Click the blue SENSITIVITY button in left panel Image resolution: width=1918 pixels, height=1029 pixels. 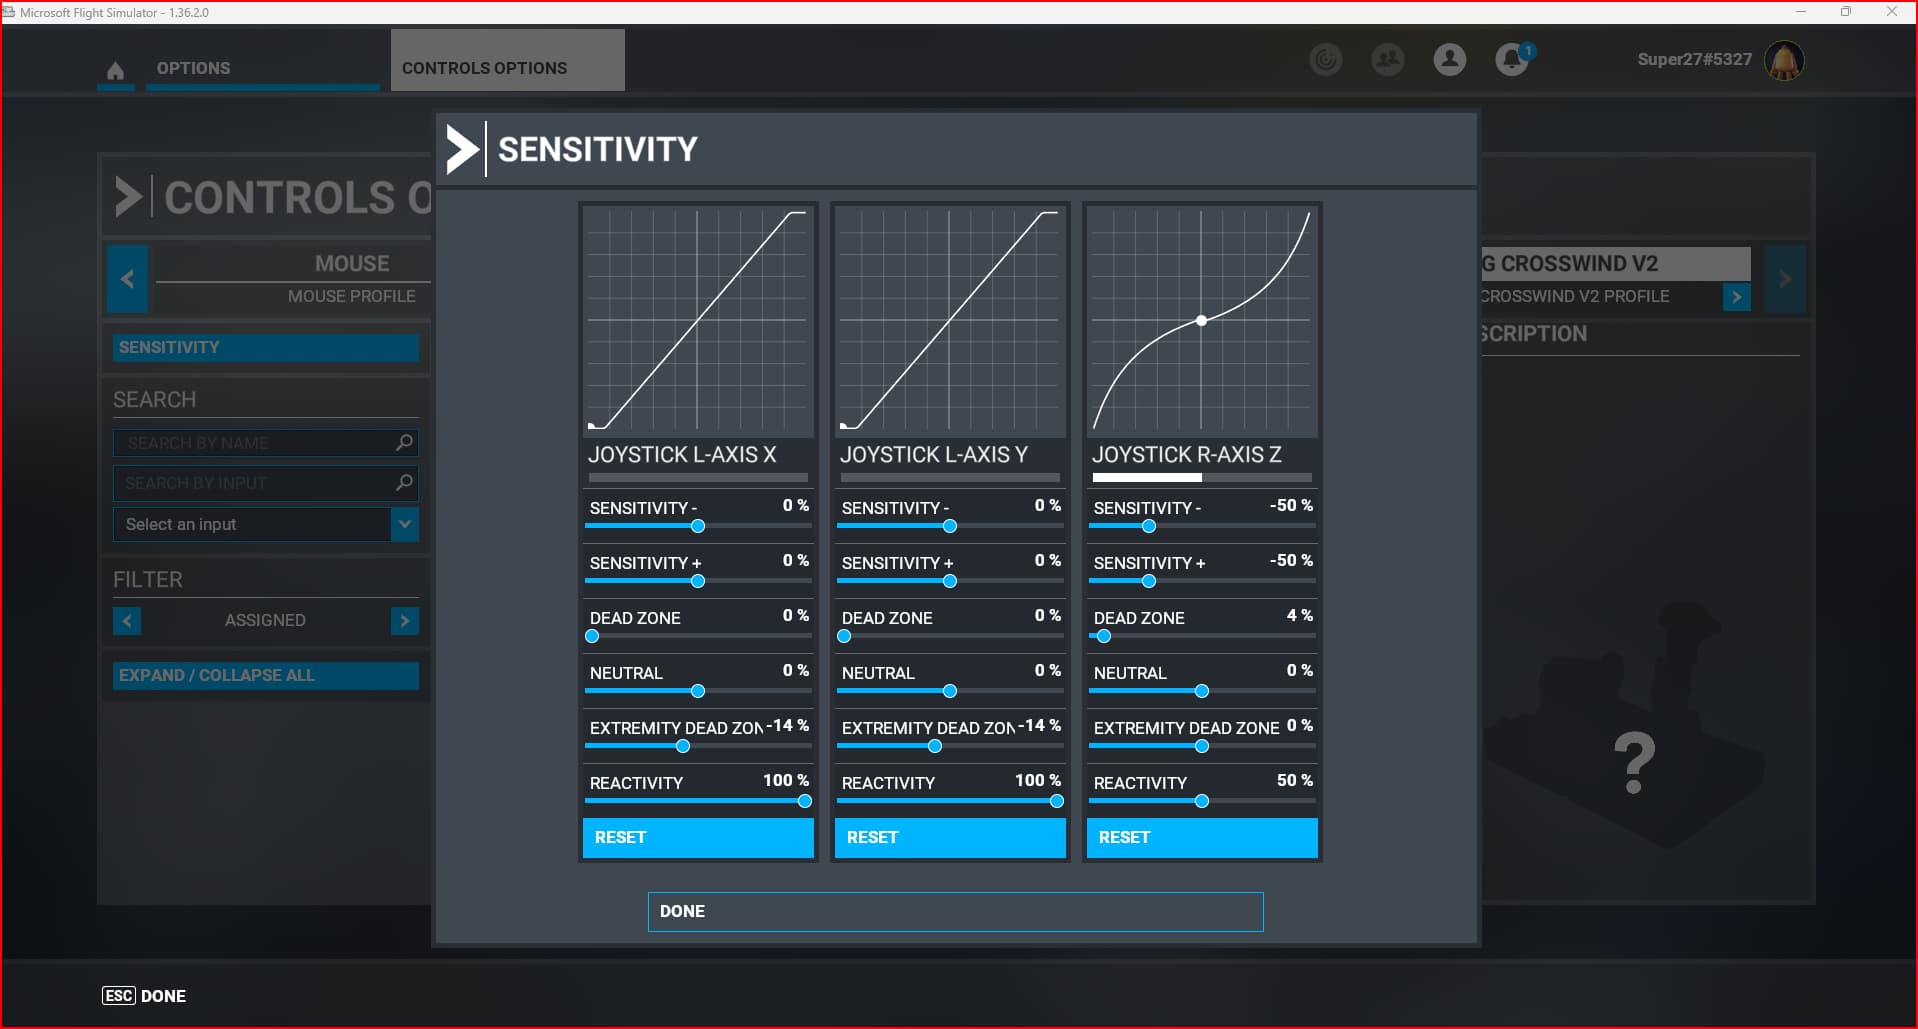click(x=266, y=347)
